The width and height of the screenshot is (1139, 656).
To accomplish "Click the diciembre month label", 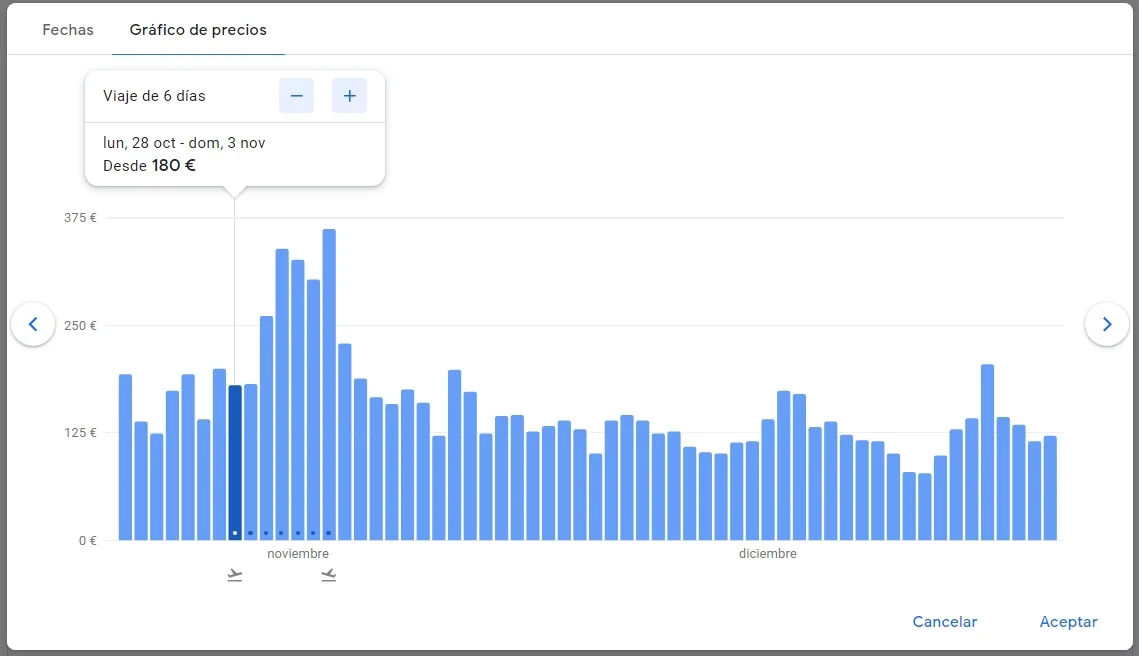I will coord(768,554).
